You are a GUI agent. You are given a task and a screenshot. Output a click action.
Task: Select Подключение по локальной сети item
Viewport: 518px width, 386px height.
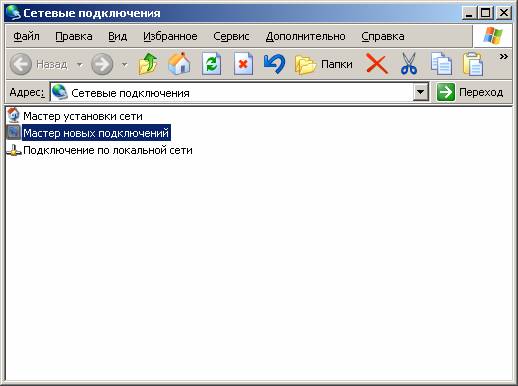click(x=108, y=150)
